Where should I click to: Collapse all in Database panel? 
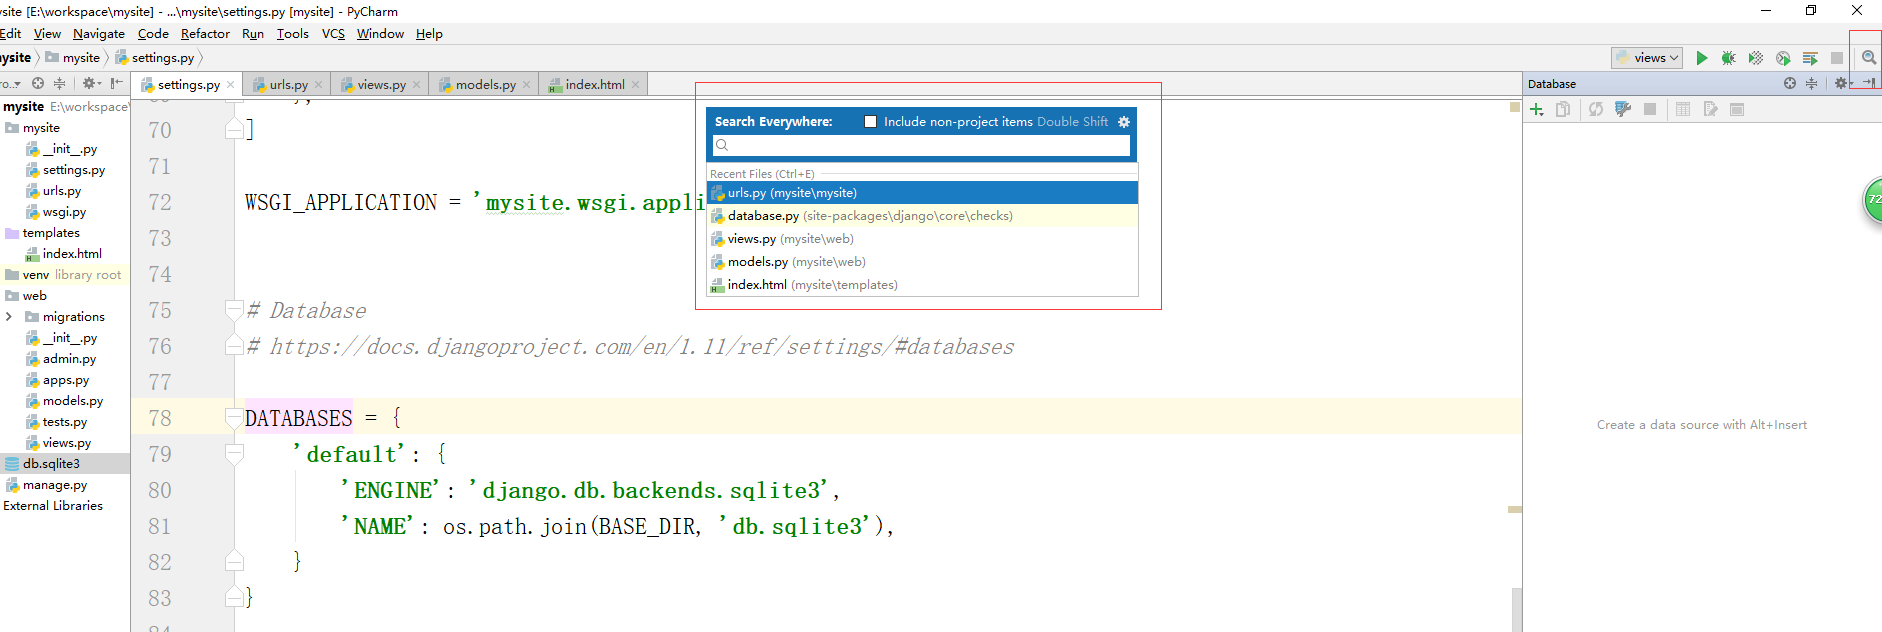pyautogui.click(x=1811, y=84)
